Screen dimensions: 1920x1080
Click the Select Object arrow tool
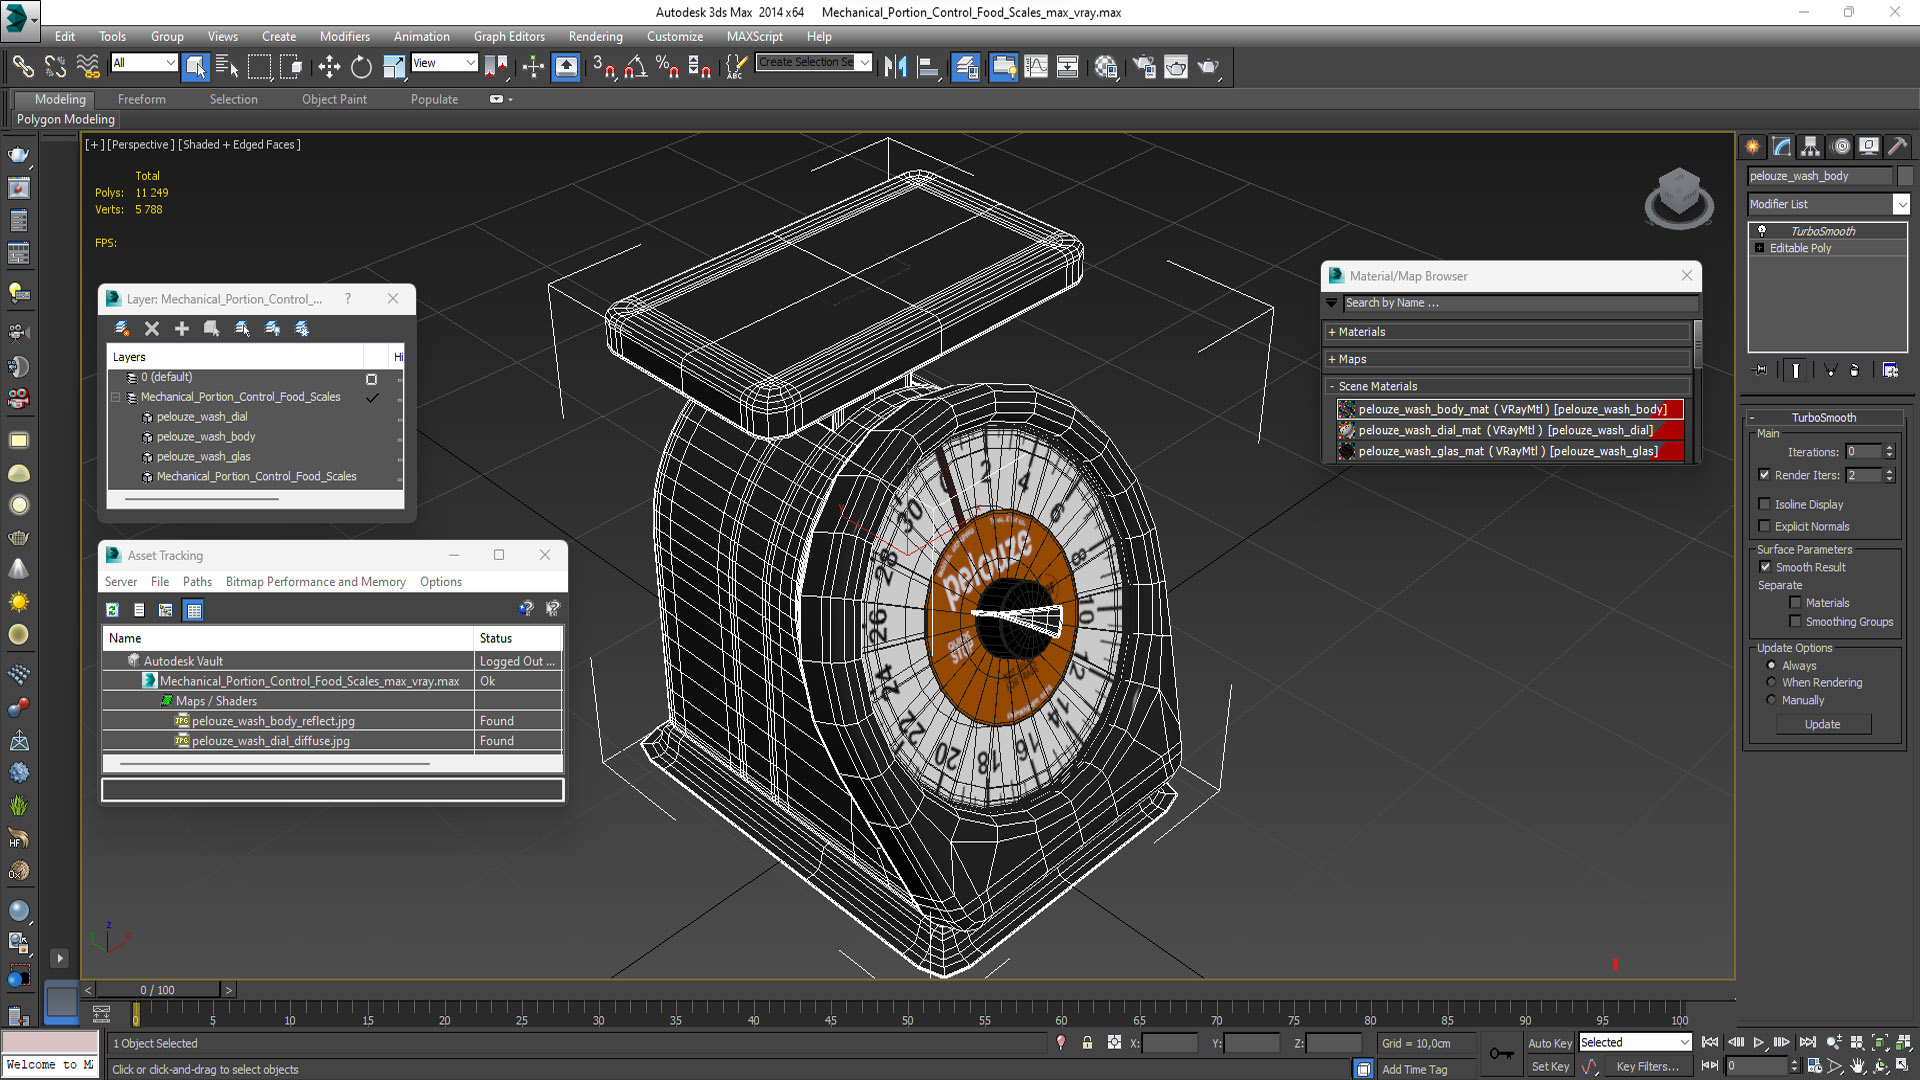point(195,67)
